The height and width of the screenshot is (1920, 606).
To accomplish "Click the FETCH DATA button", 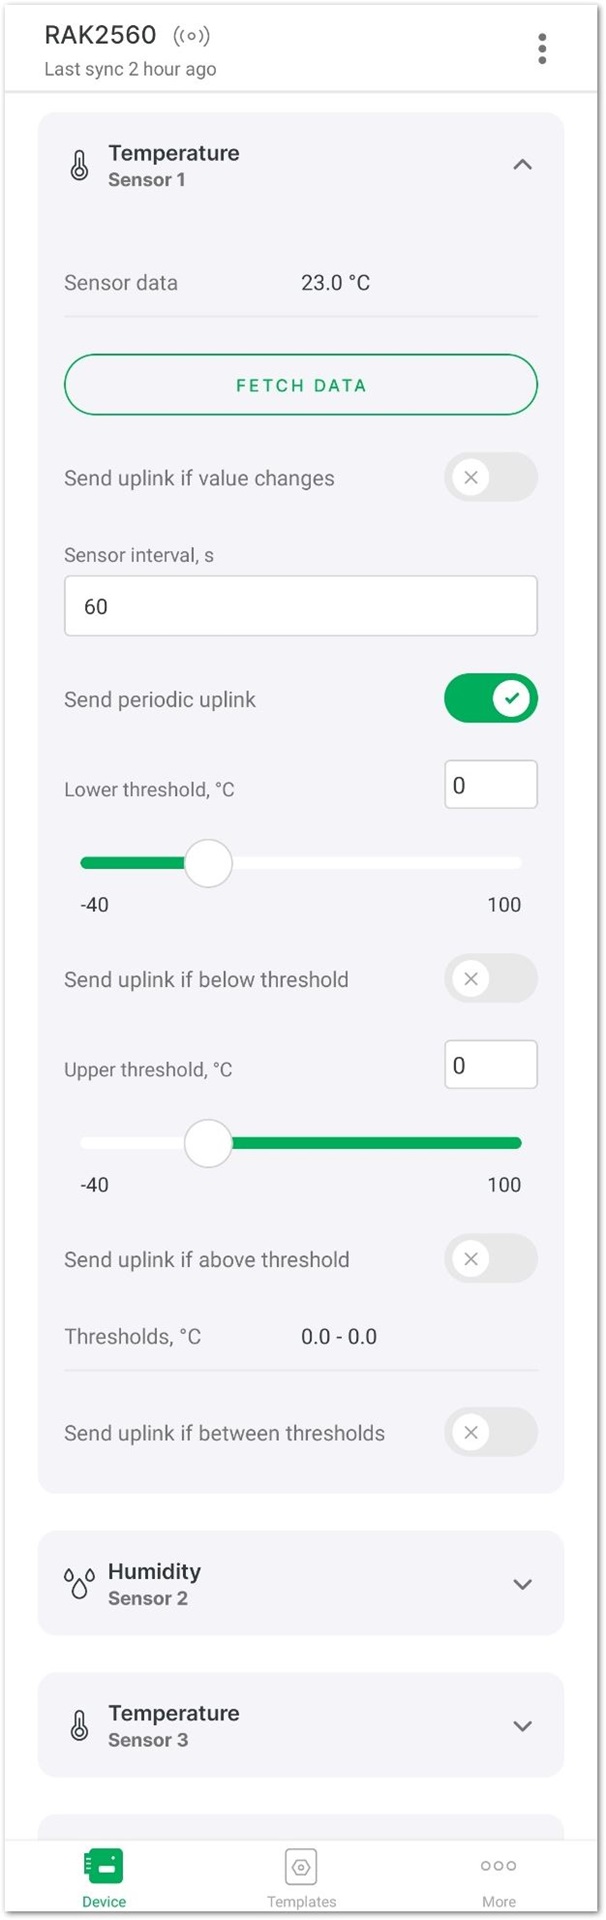I will 301,385.
